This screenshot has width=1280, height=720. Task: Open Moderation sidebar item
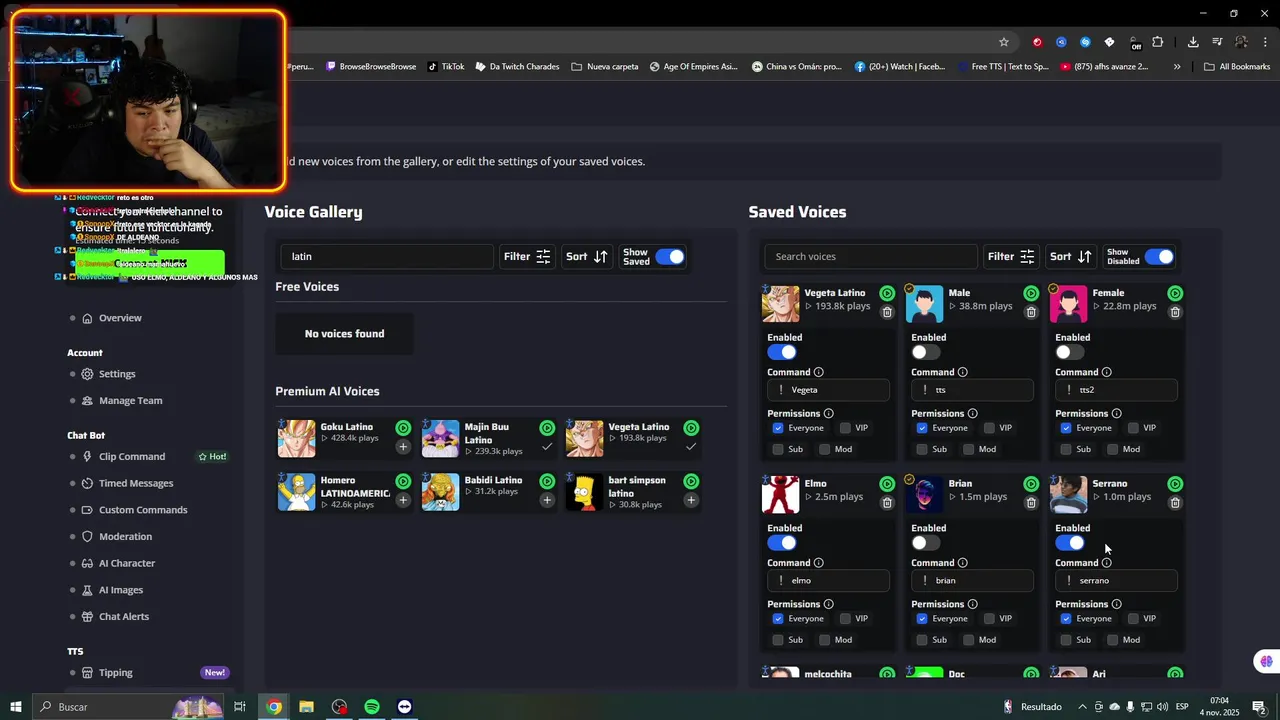pos(125,537)
